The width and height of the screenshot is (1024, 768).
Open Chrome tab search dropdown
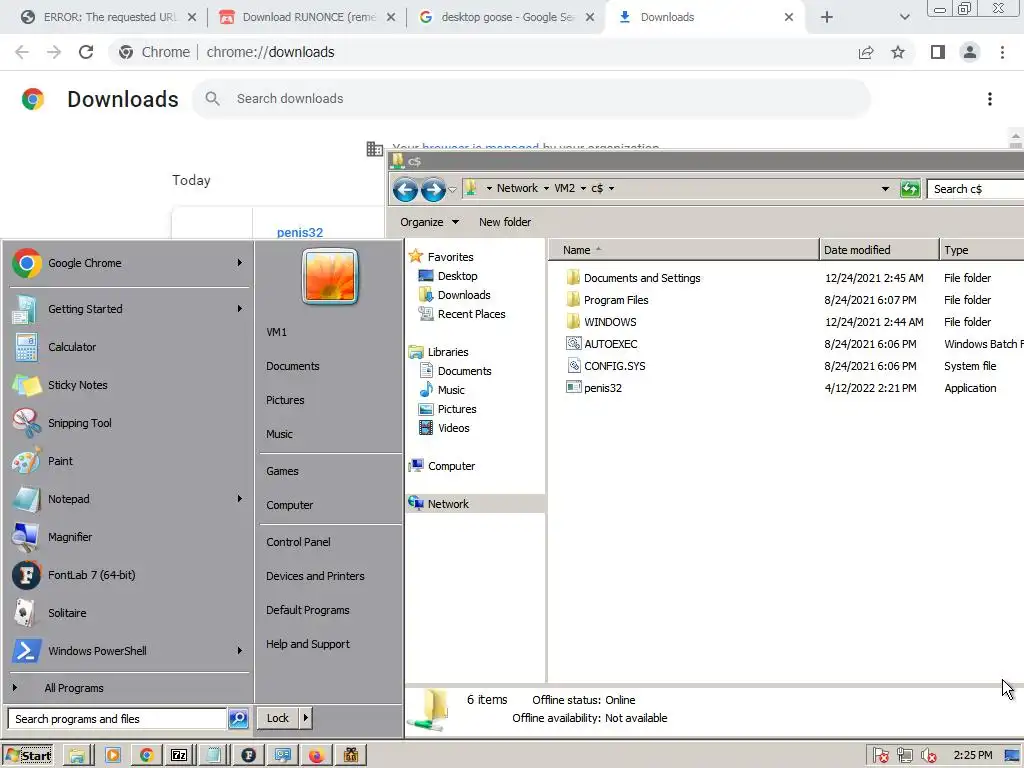click(x=904, y=17)
